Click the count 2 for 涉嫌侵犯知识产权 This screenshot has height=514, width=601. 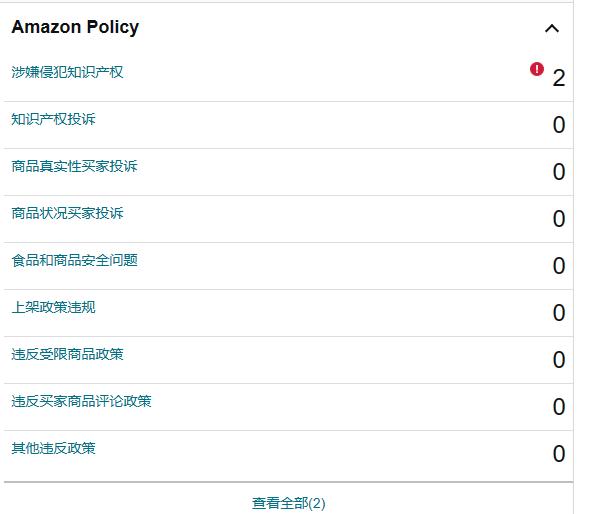558,78
